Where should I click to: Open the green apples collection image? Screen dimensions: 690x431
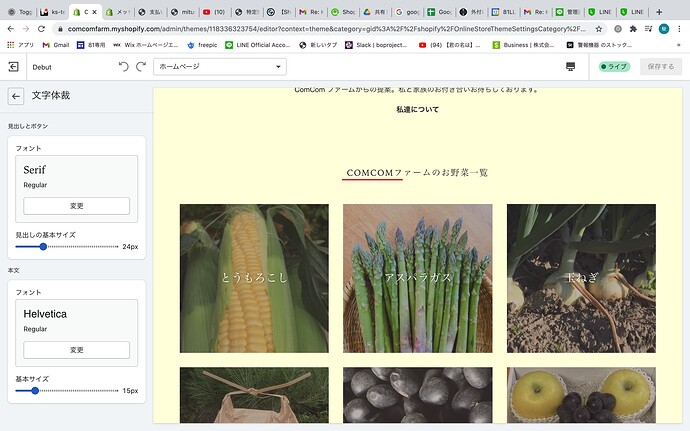point(581,395)
